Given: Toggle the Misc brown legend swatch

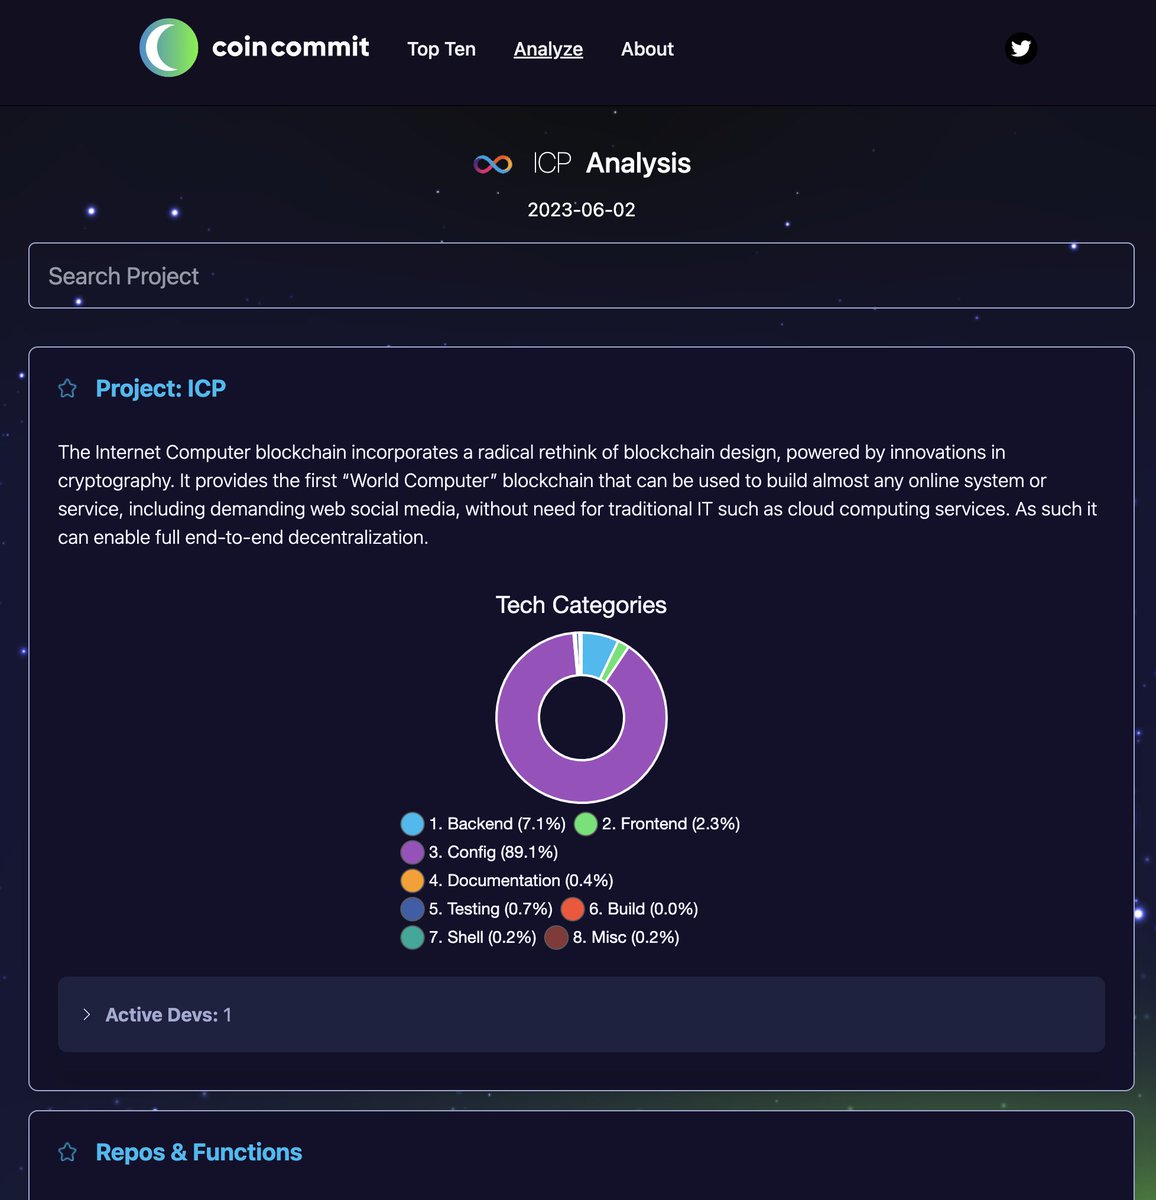Looking at the screenshot, I should (556, 937).
